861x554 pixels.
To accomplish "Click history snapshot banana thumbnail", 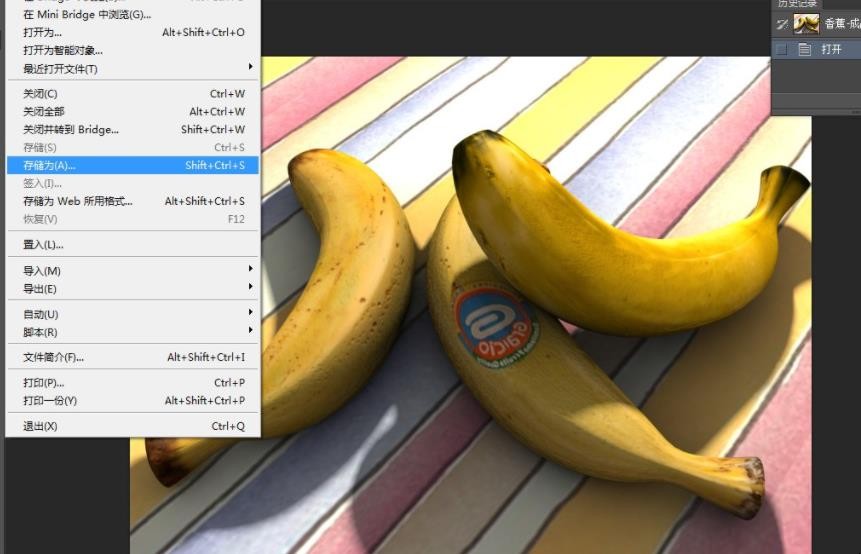I will [x=806, y=24].
